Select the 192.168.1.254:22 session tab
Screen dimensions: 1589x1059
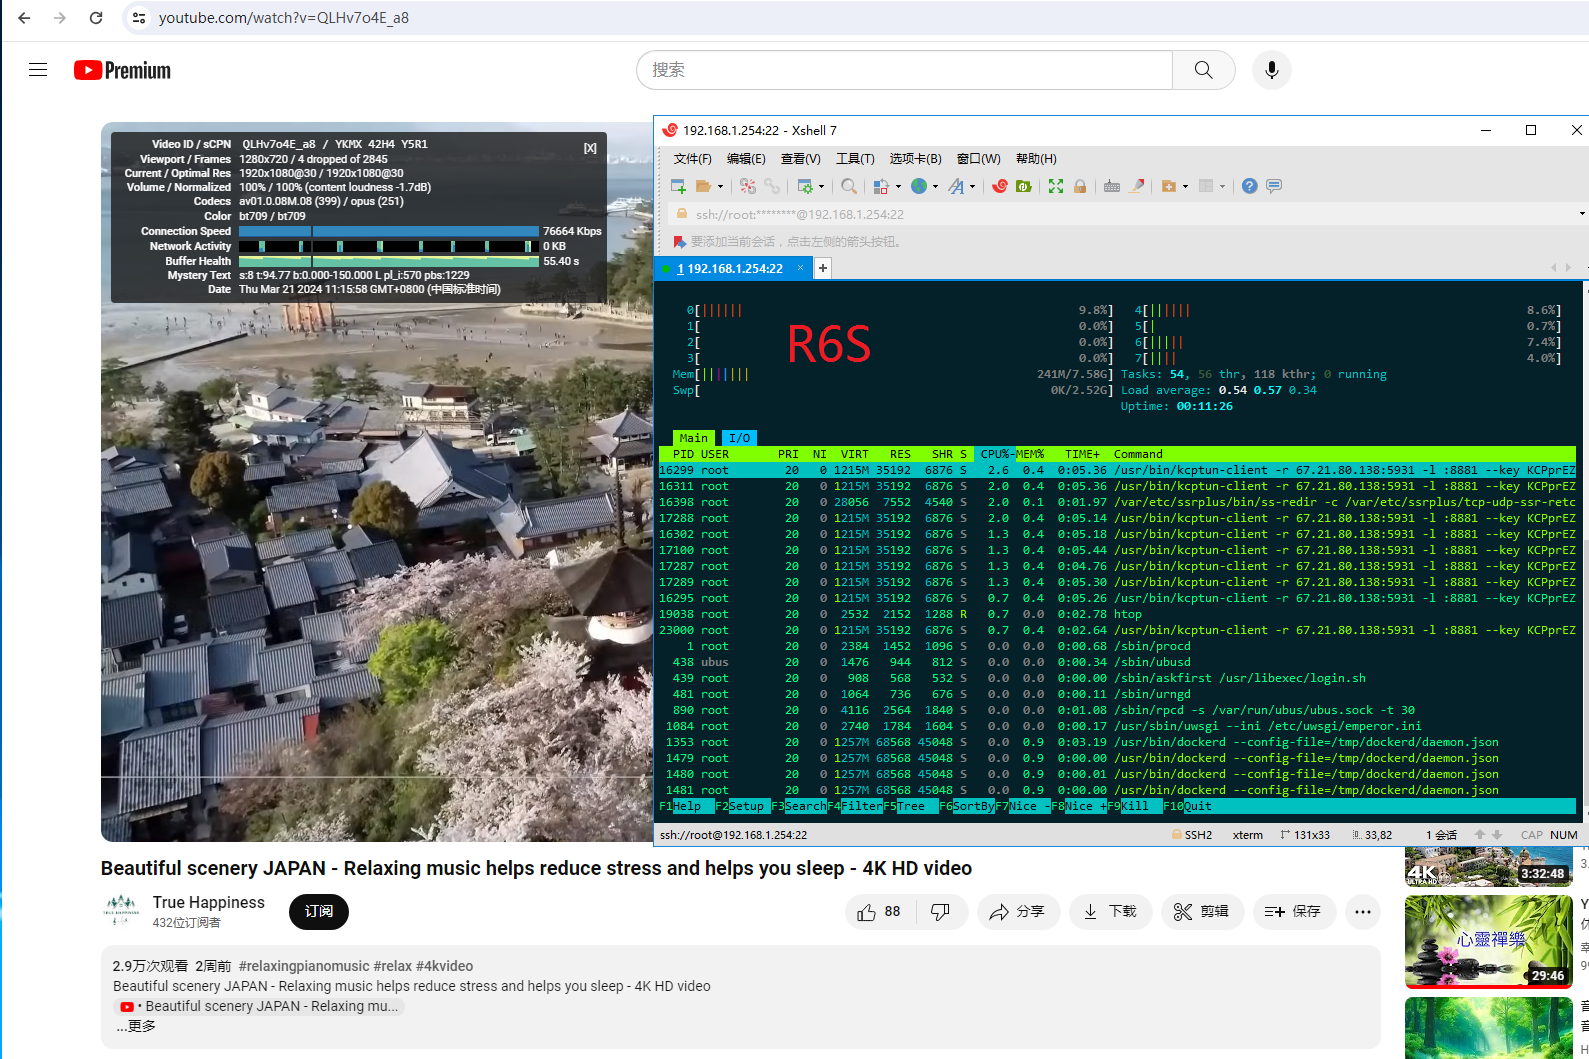tap(733, 268)
